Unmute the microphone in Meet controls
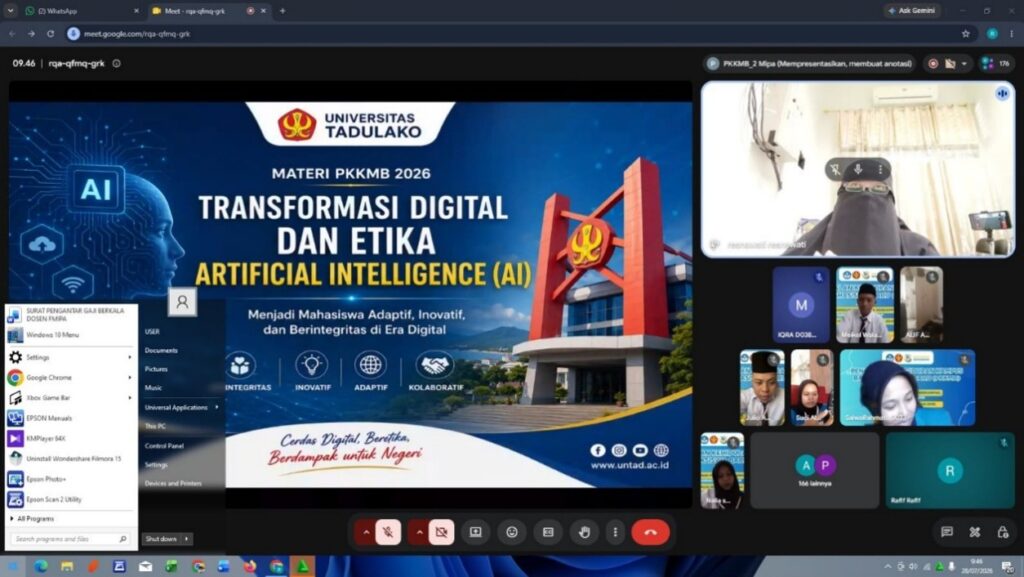 (x=388, y=532)
